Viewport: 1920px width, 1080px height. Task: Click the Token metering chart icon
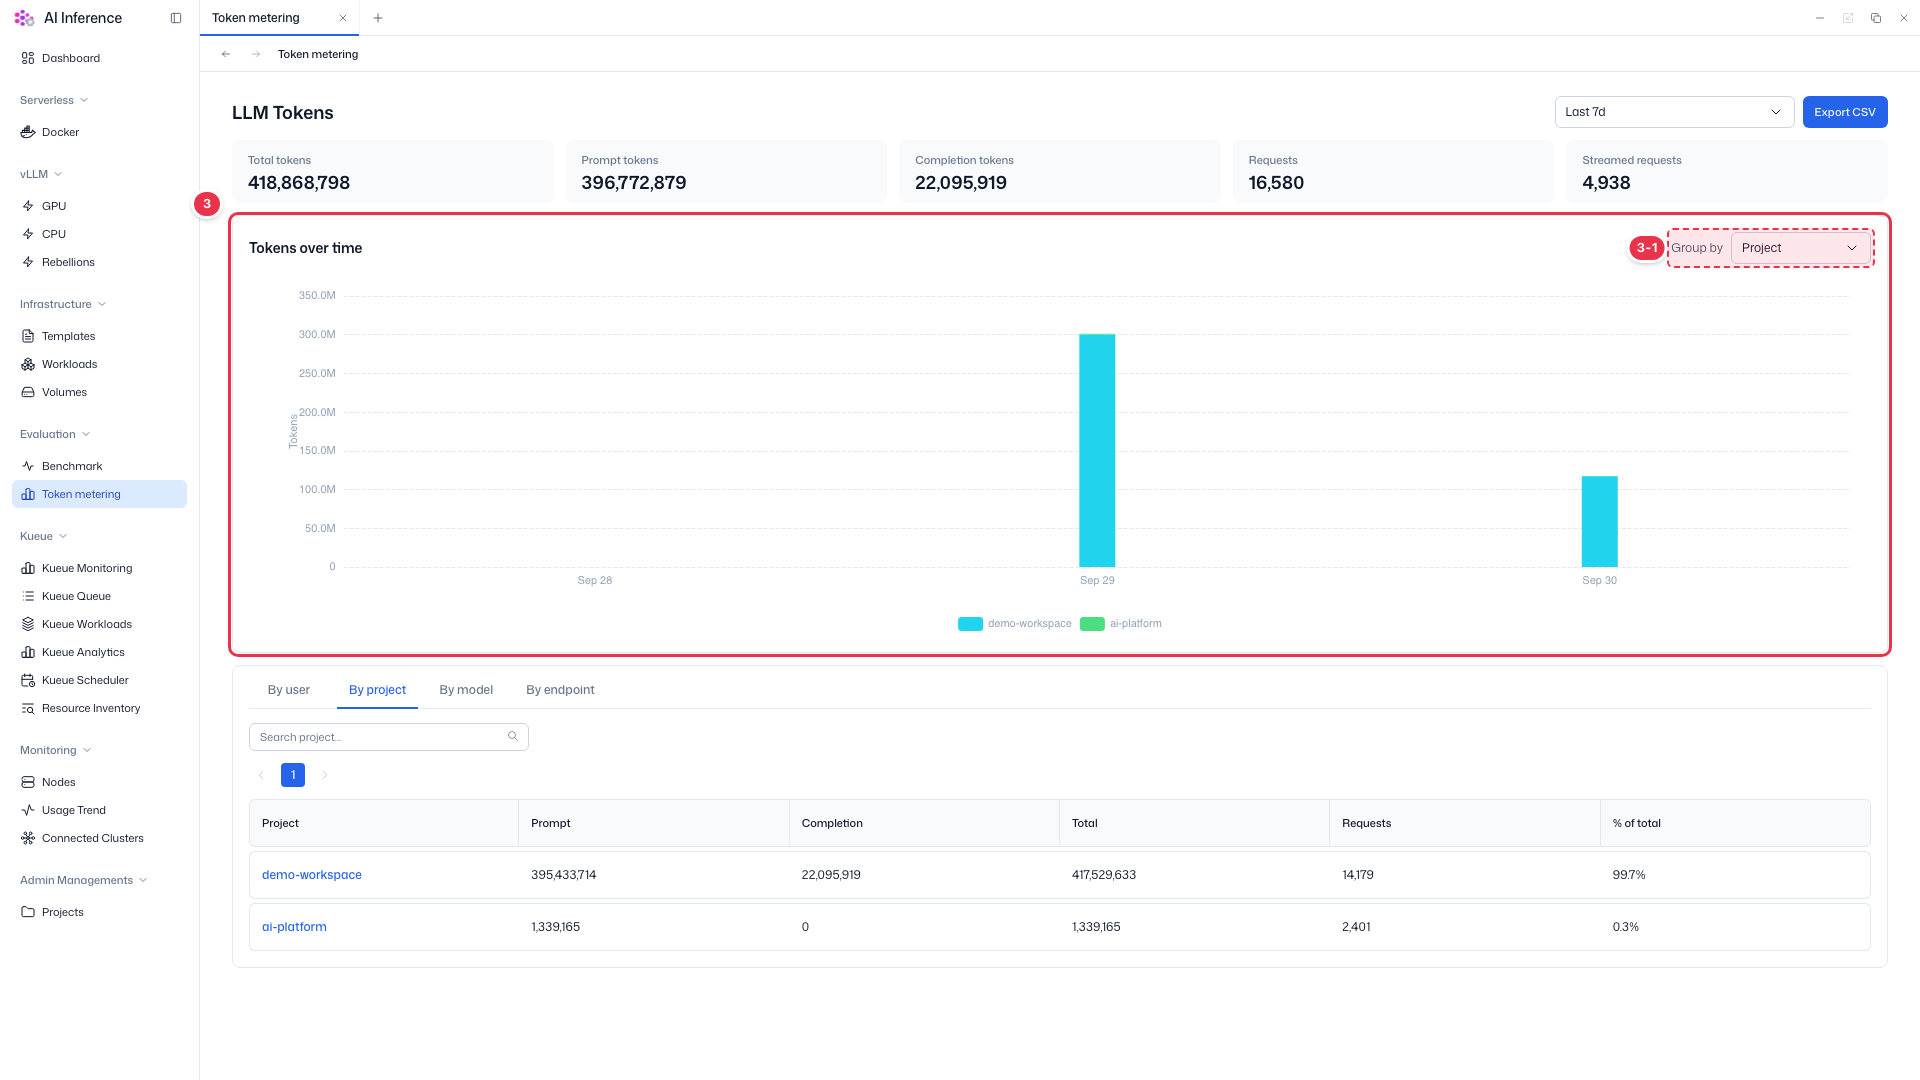(28, 494)
